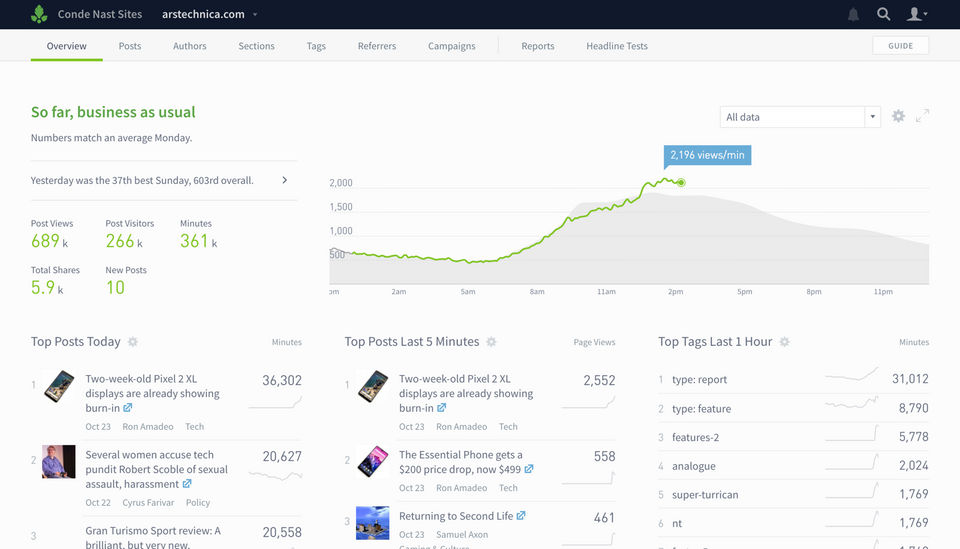Go to the Sections tab

[257, 46]
